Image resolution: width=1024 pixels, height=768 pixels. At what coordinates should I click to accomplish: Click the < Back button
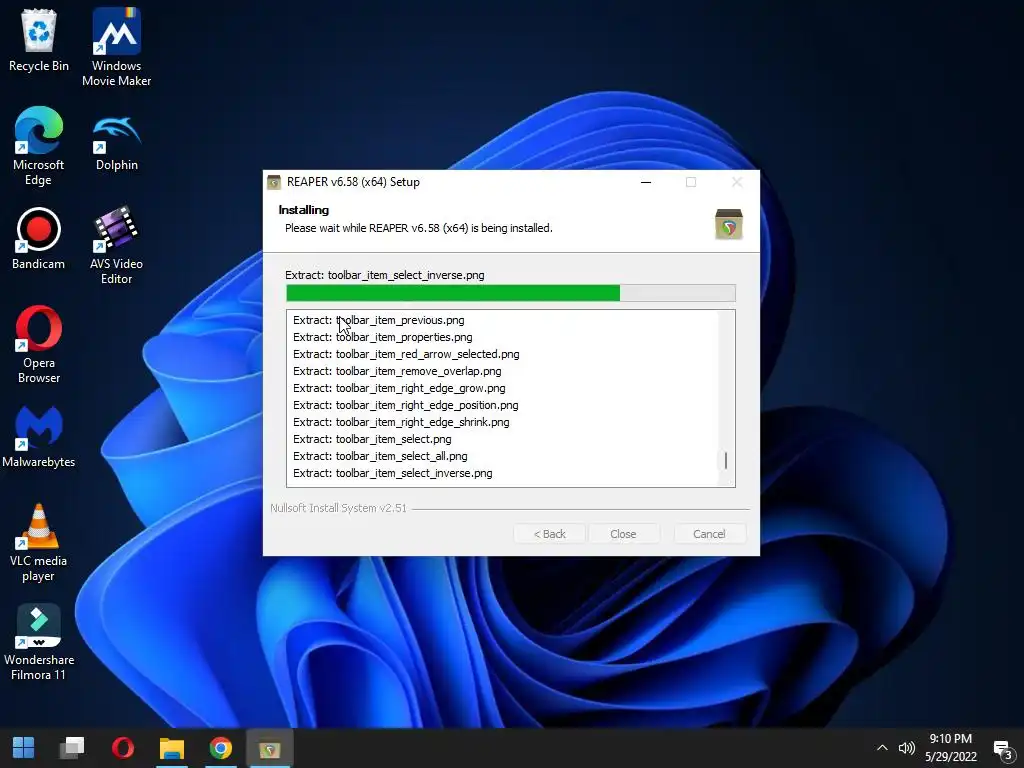(549, 534)
